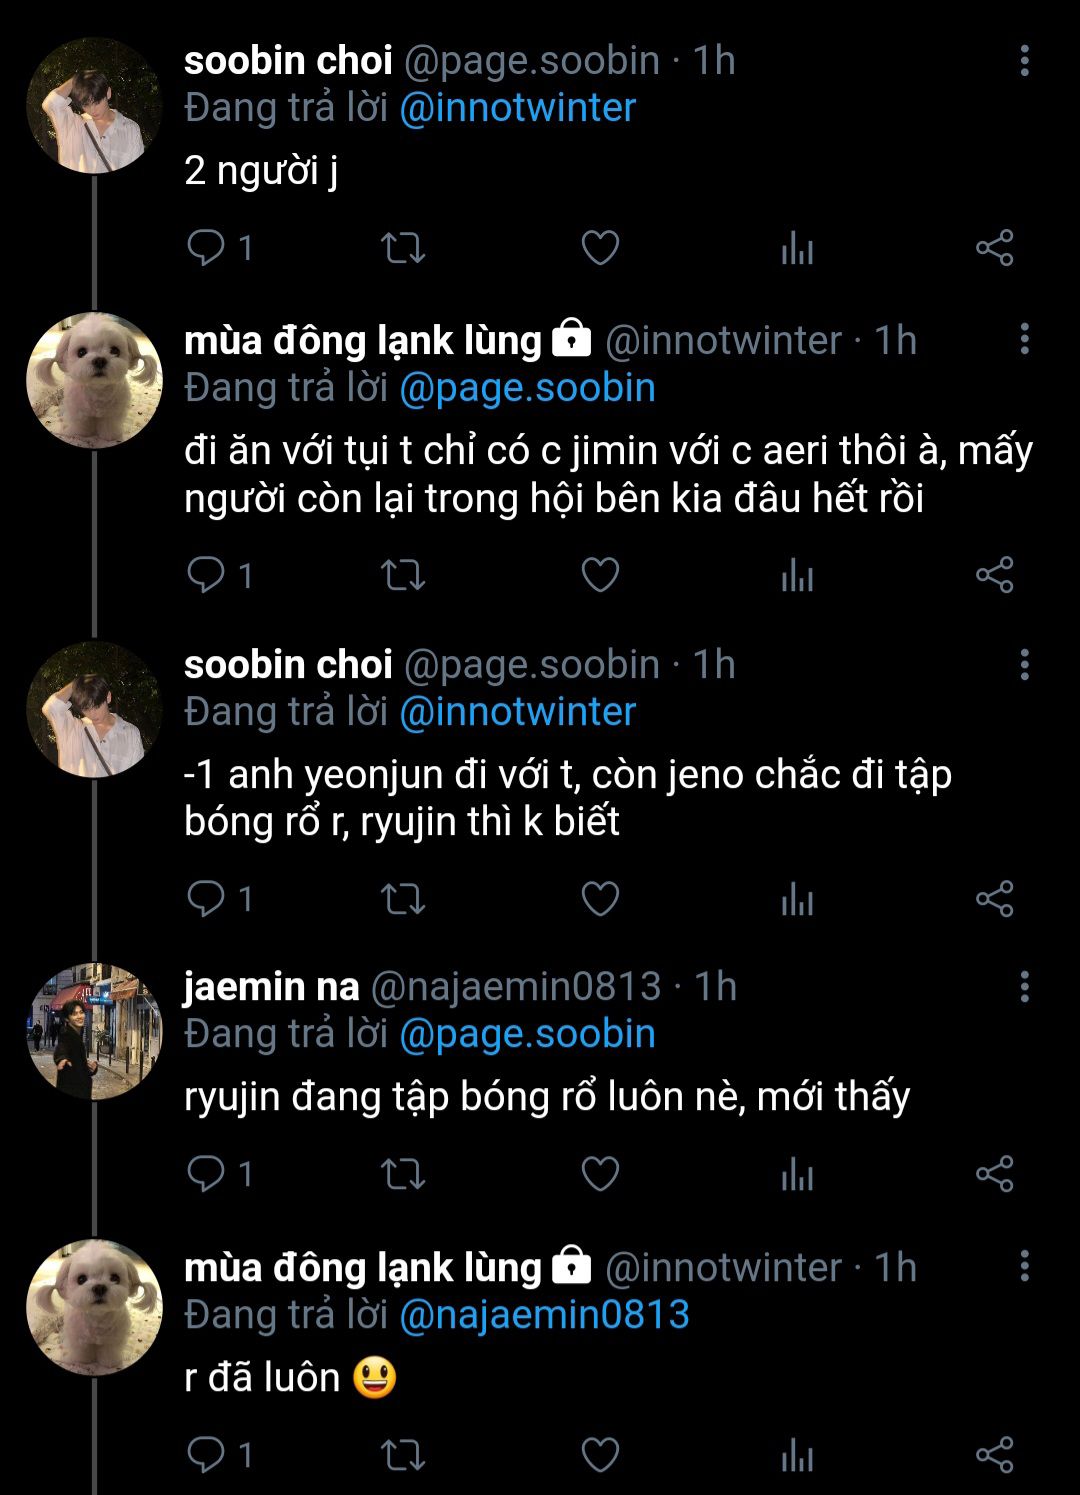Open @najaemin0813 mention link in last tweet
1080x1495 pixels.
click(x=544, y=1314)
